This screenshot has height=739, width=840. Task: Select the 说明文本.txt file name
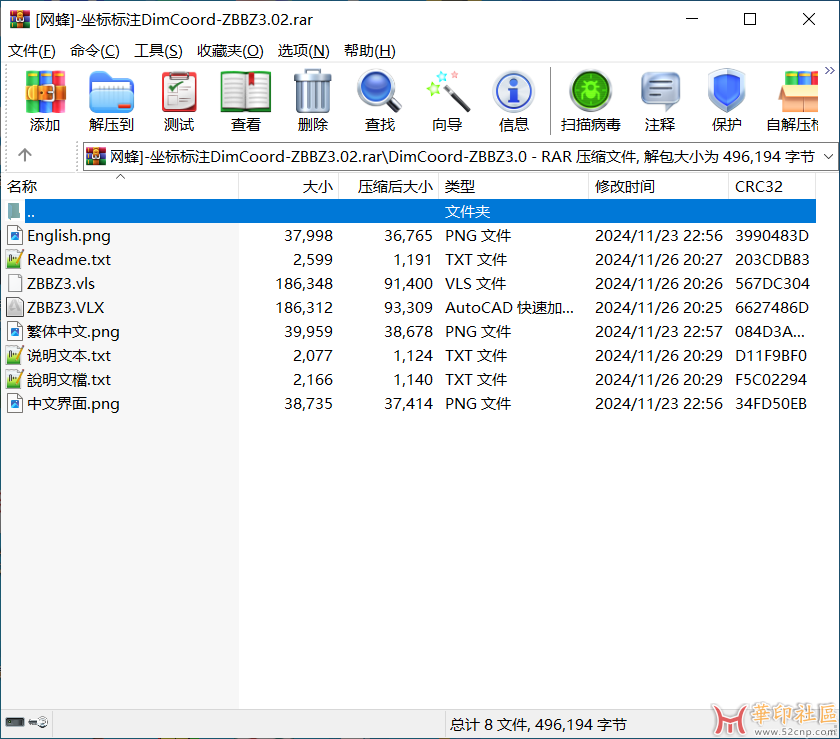point(69,355)
